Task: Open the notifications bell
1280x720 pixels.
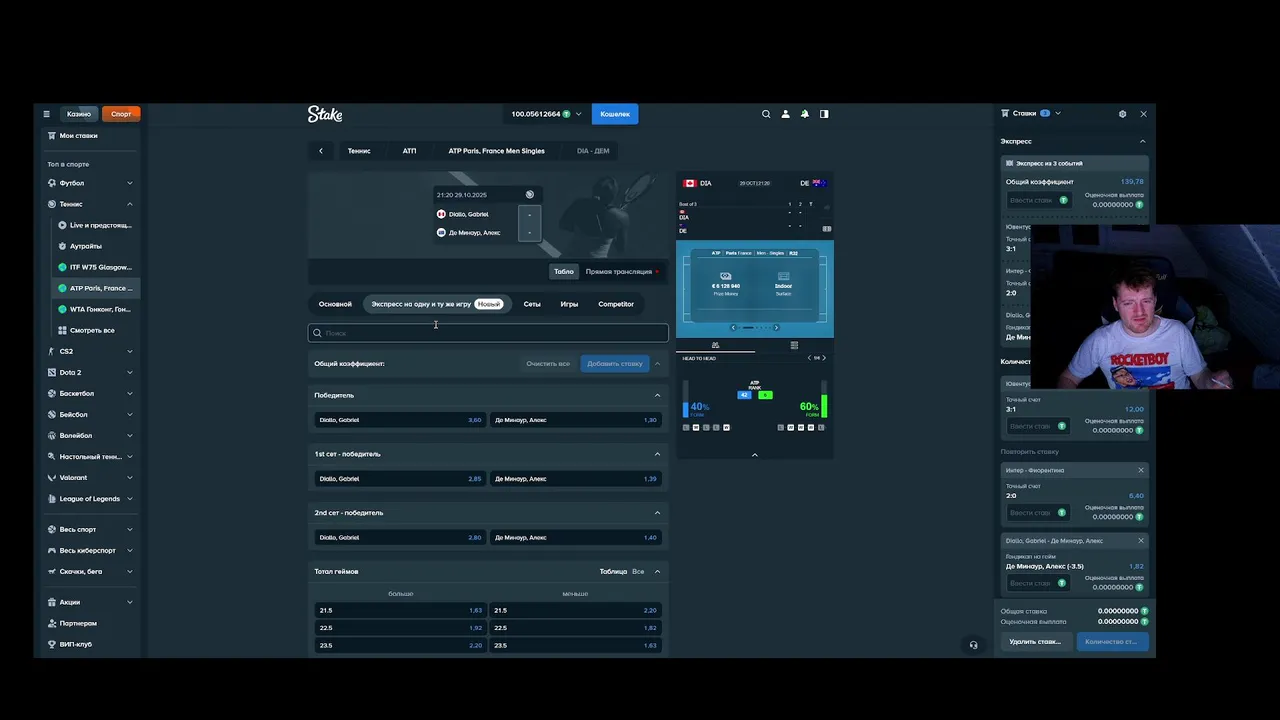Action: pyautogui.click(x=804, y=114)
